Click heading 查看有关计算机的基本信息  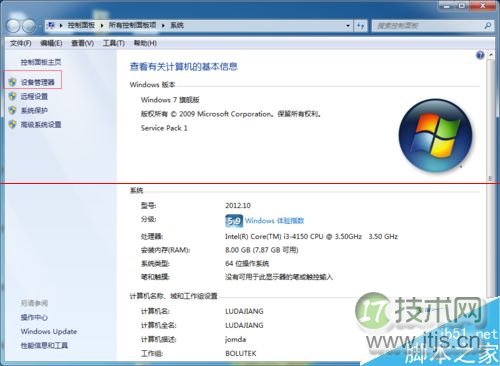click(x=183, y=67)
